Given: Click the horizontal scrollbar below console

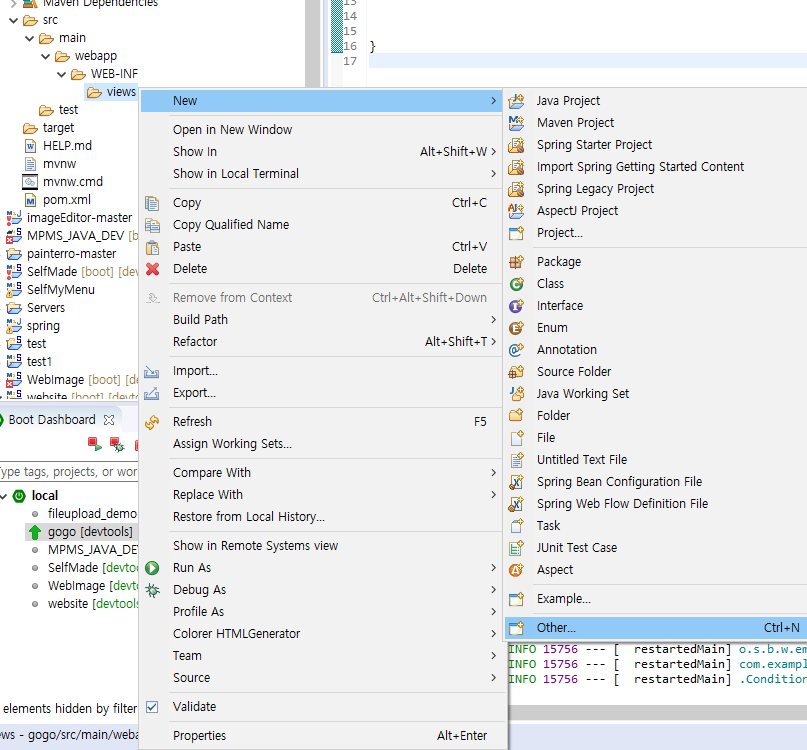Looking at the screenshot, I should coord(657,713).
